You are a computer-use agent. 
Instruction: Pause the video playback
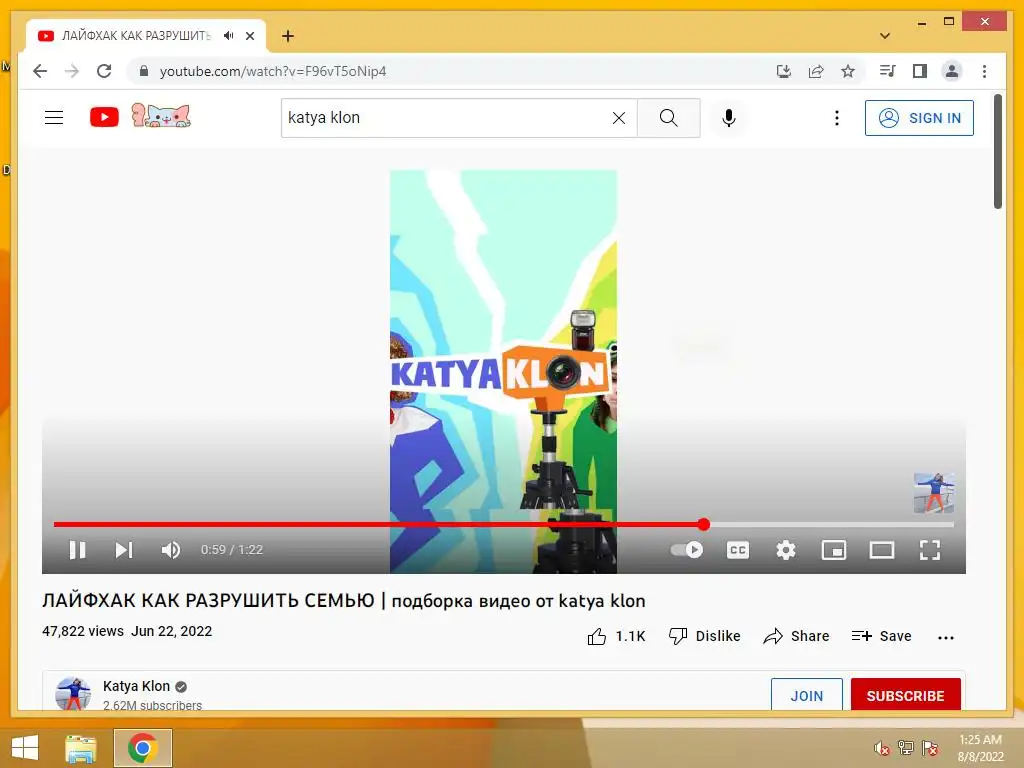pyautogui.click(x=77, y=550)
